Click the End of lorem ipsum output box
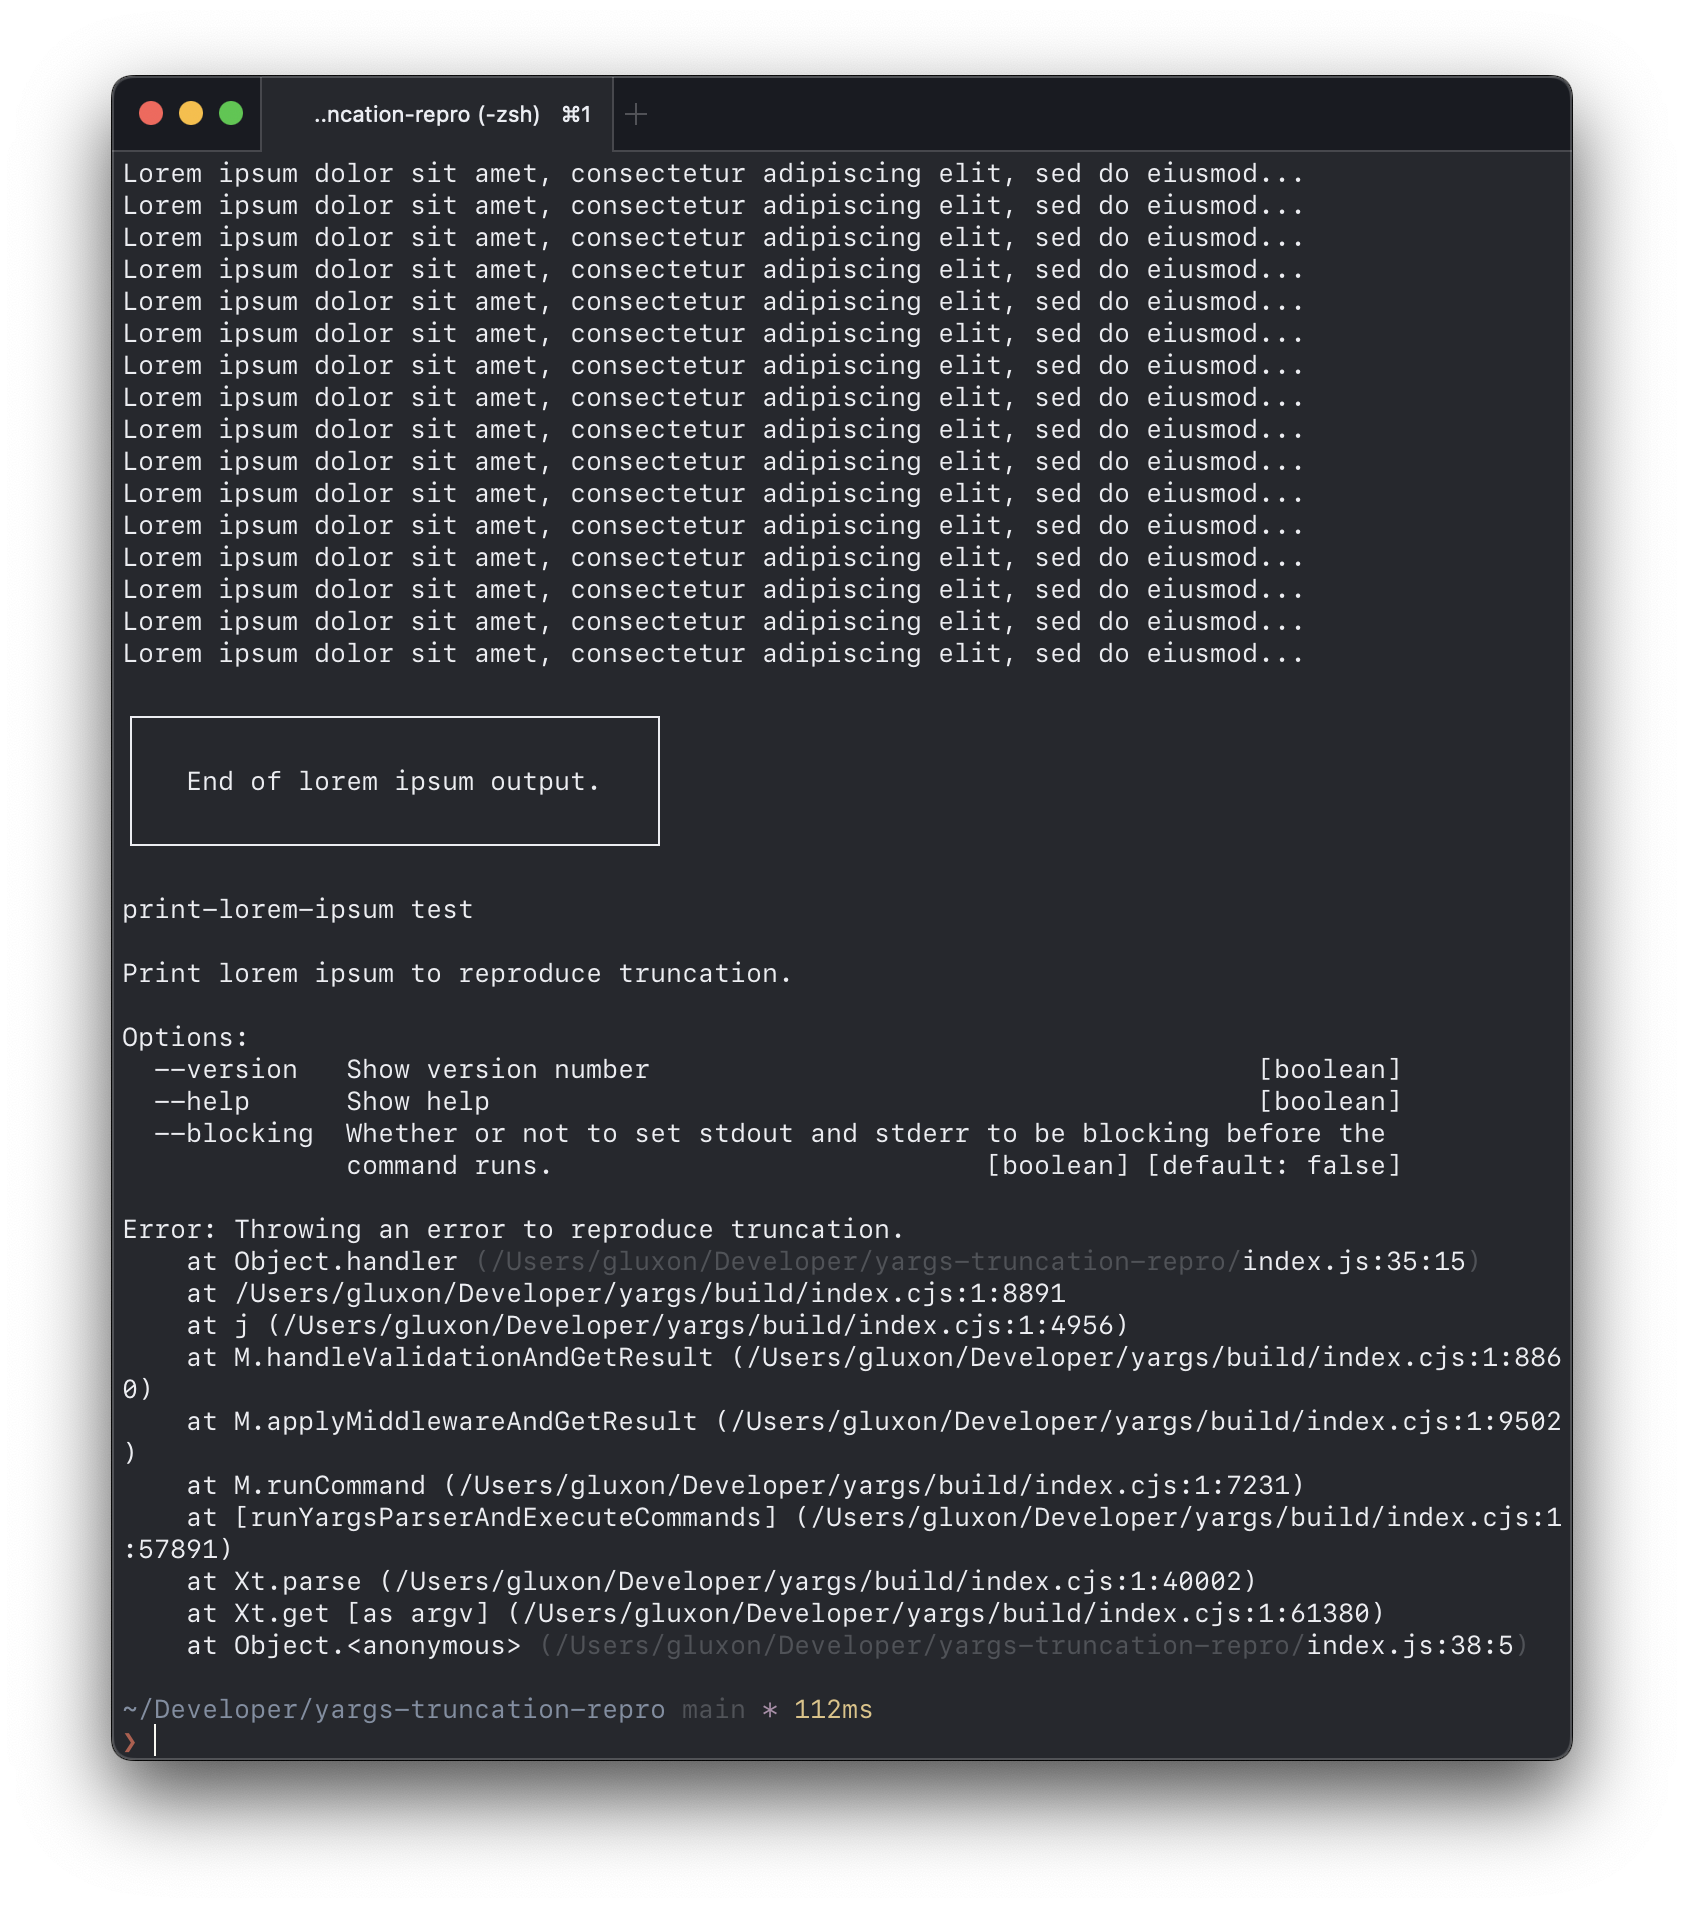Viewport: 1684px width, 1908px height. pos(394,781)
